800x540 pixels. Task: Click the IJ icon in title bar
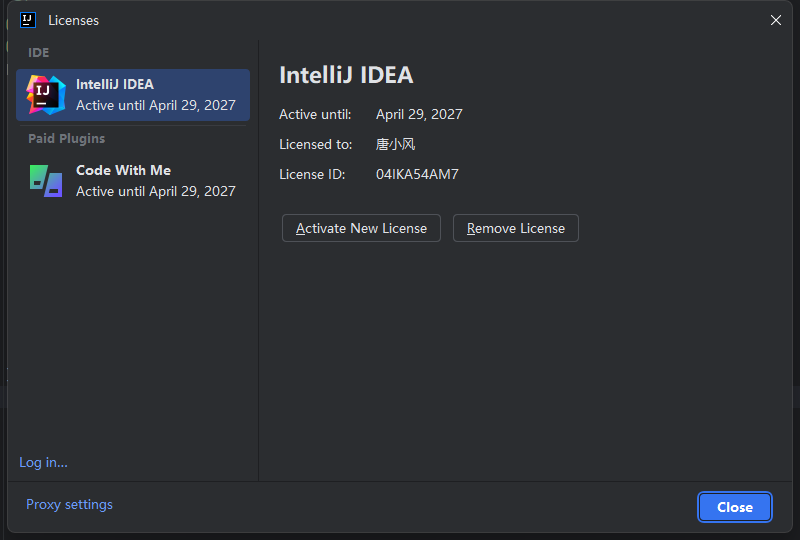point(28,20)
